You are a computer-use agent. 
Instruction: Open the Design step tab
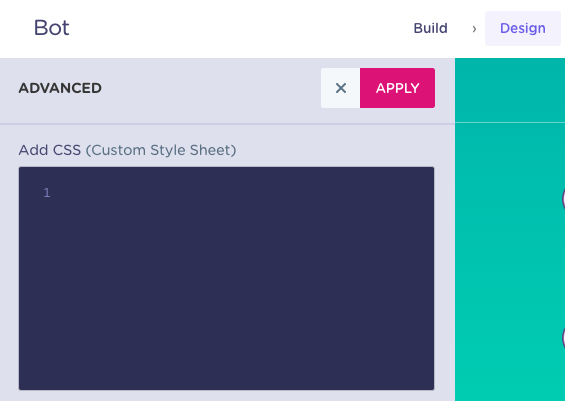(x=522, y=28)
